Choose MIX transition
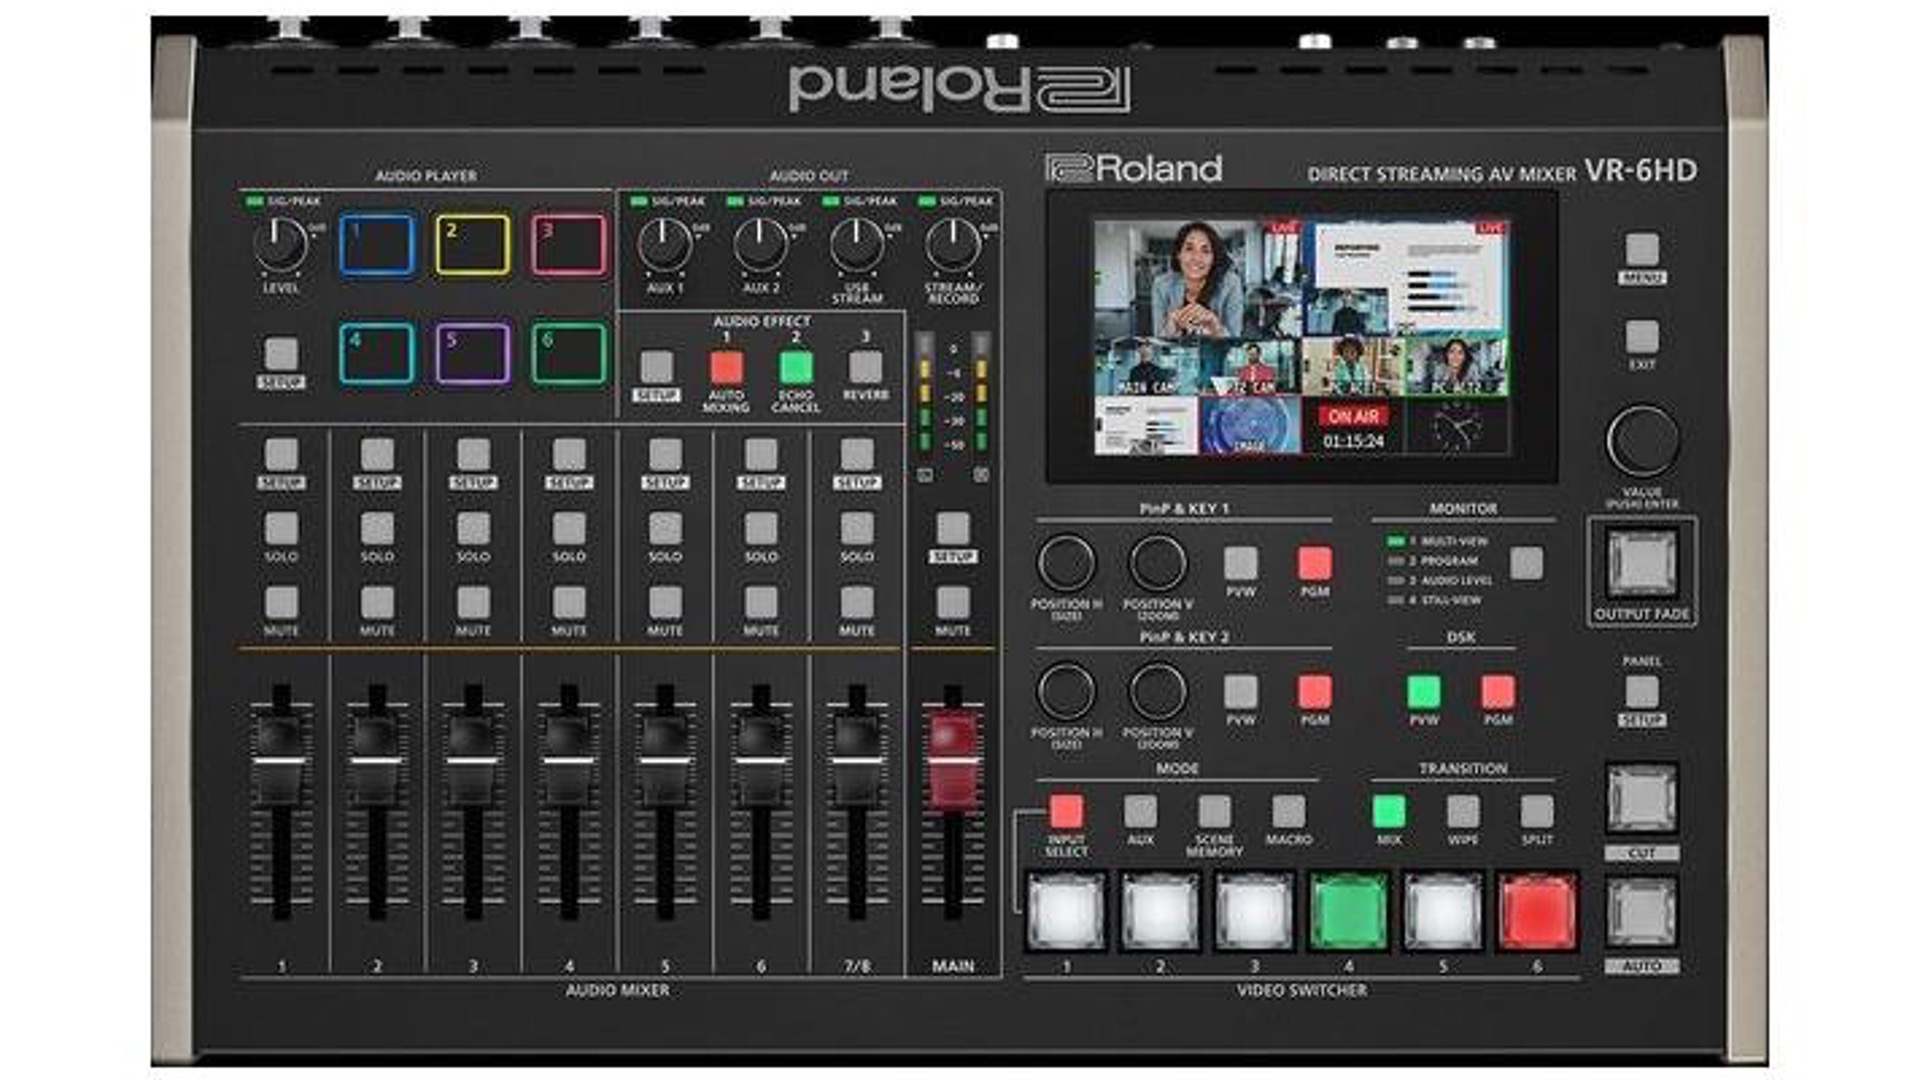This screenshot has width=1920, height=1080. click(1389, 811)
